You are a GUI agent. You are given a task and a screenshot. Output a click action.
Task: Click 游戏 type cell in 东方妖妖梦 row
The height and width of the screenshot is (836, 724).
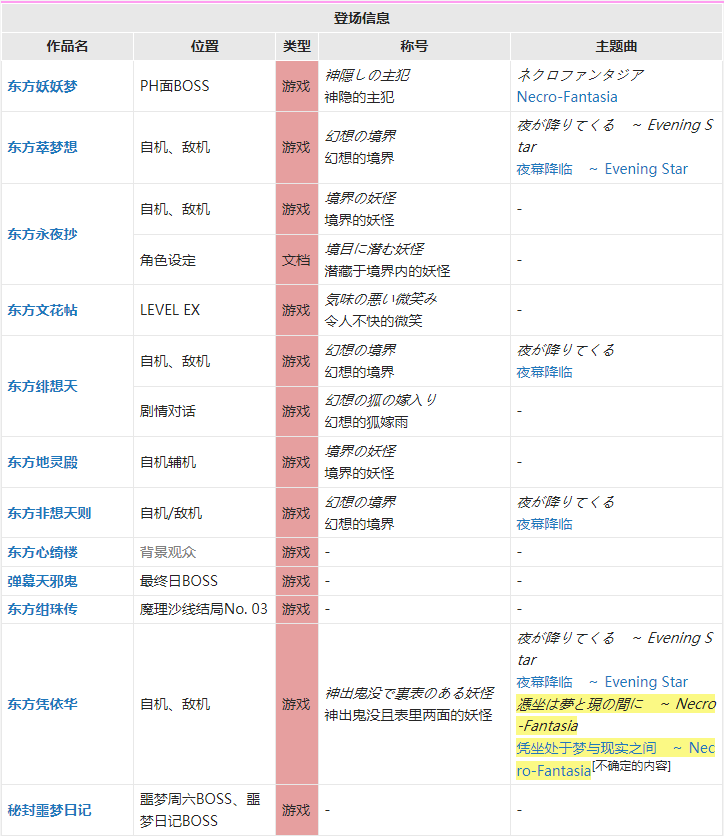tap(297, 86)
